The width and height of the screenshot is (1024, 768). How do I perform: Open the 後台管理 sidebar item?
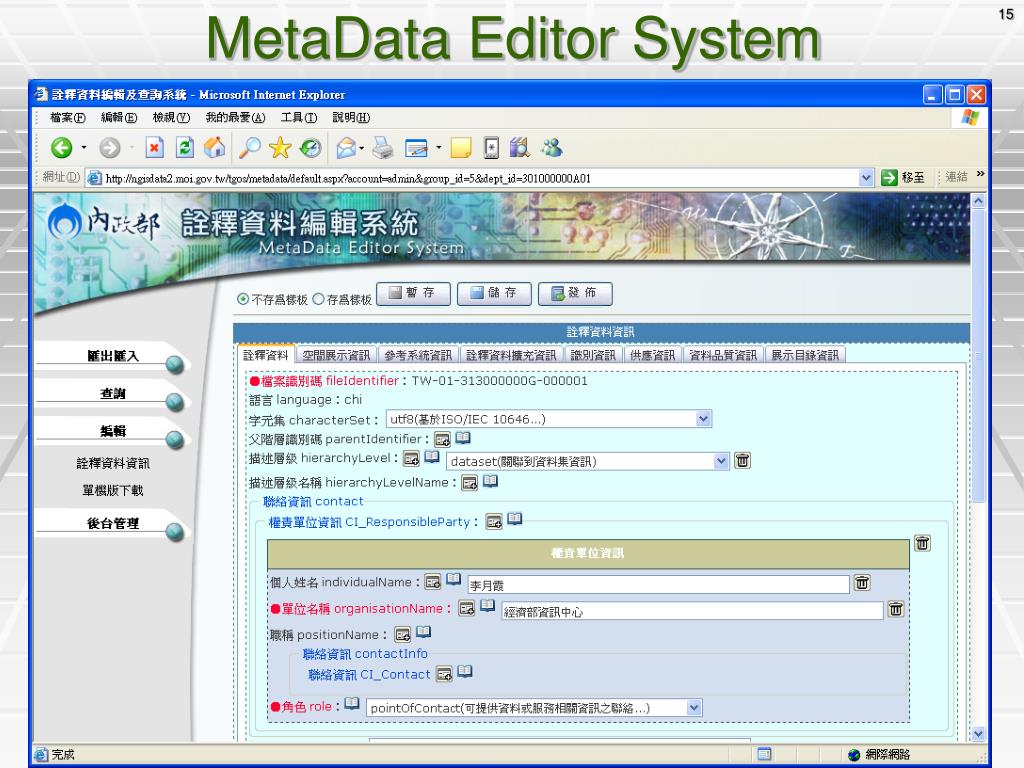click(x=112, y=524)
